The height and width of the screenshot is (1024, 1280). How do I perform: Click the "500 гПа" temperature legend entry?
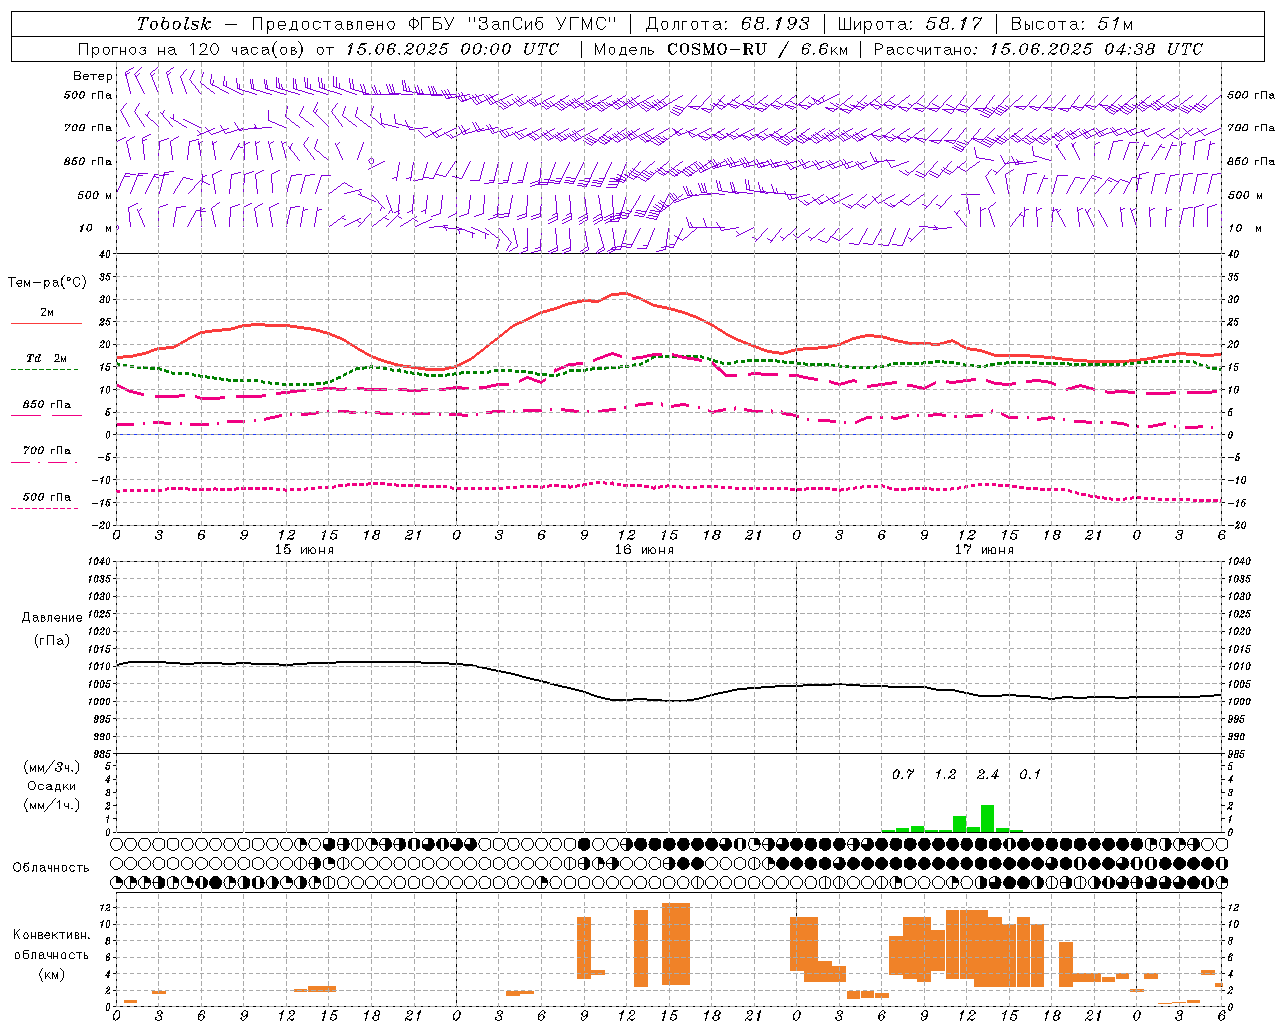[x=46, y=497]
